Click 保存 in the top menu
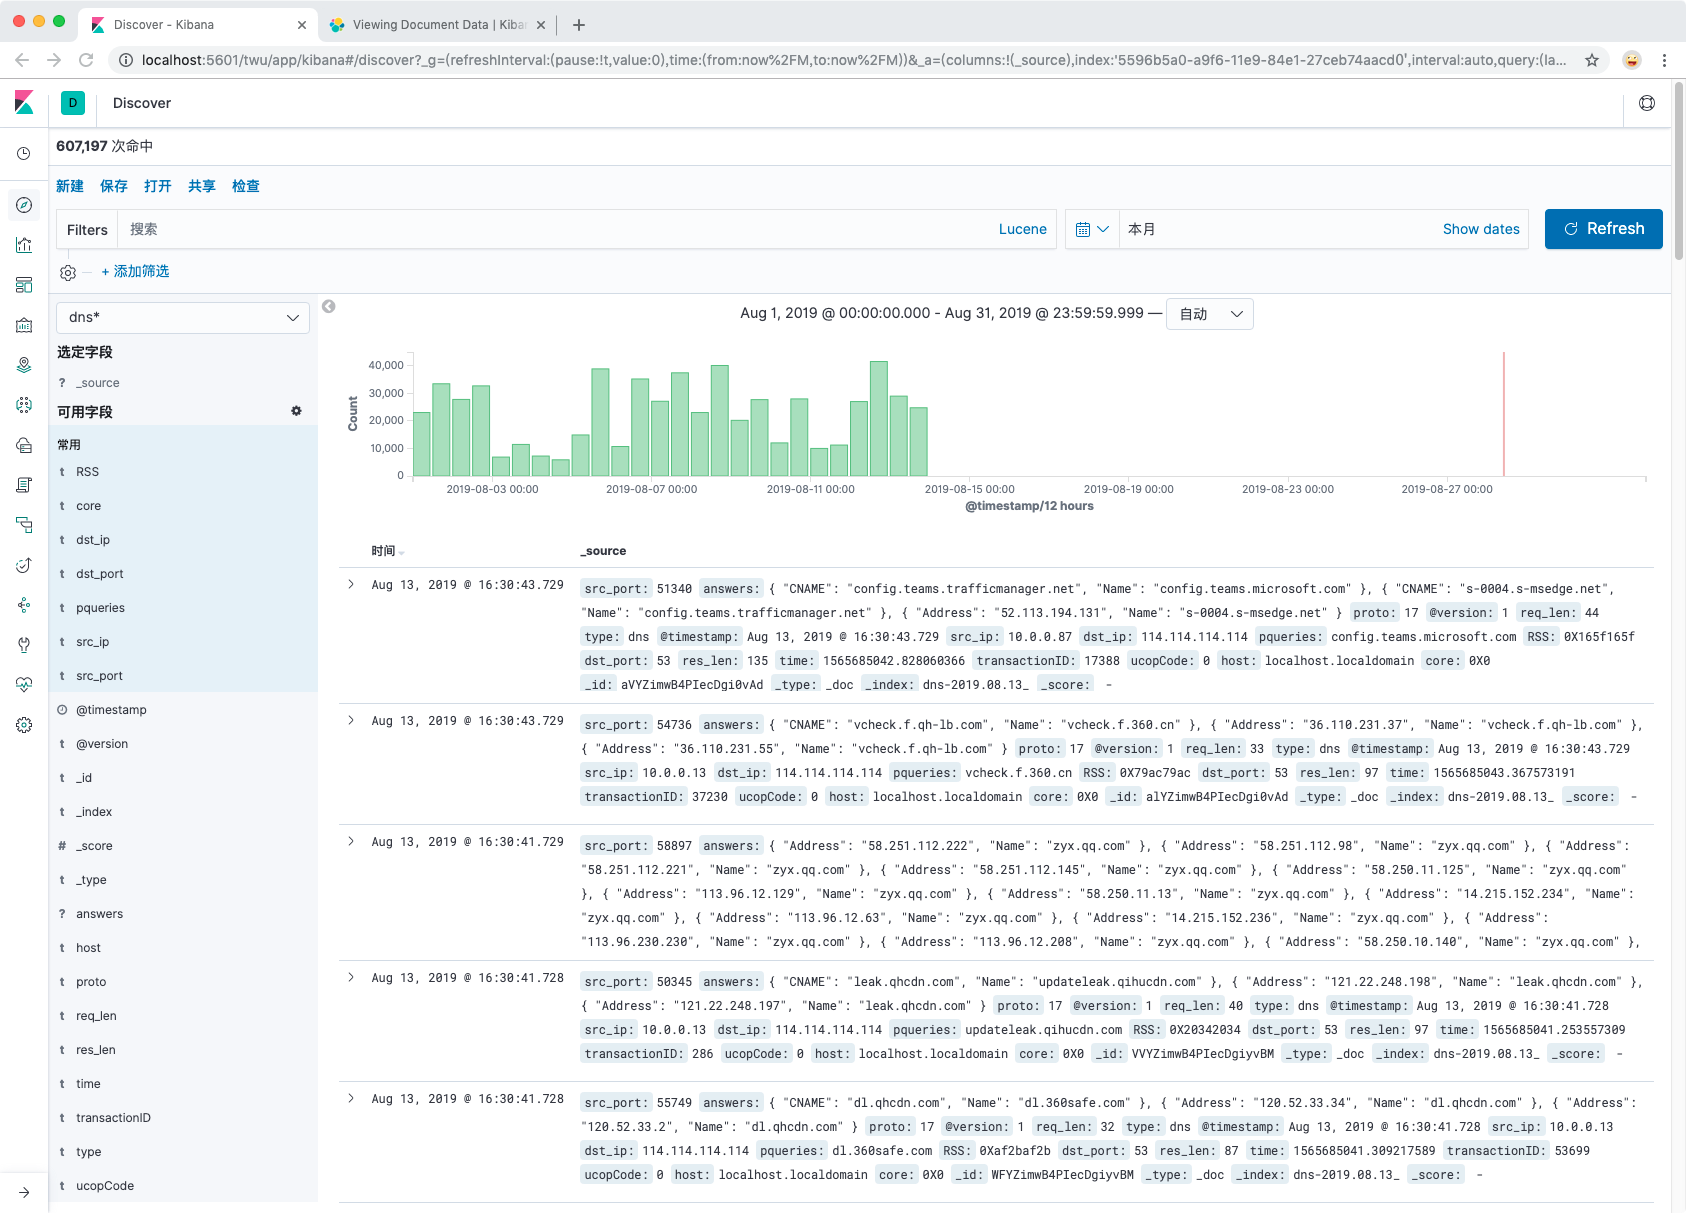This screenshot has height=1213, width=1686. pyautogui.click(x=114, y=186)
